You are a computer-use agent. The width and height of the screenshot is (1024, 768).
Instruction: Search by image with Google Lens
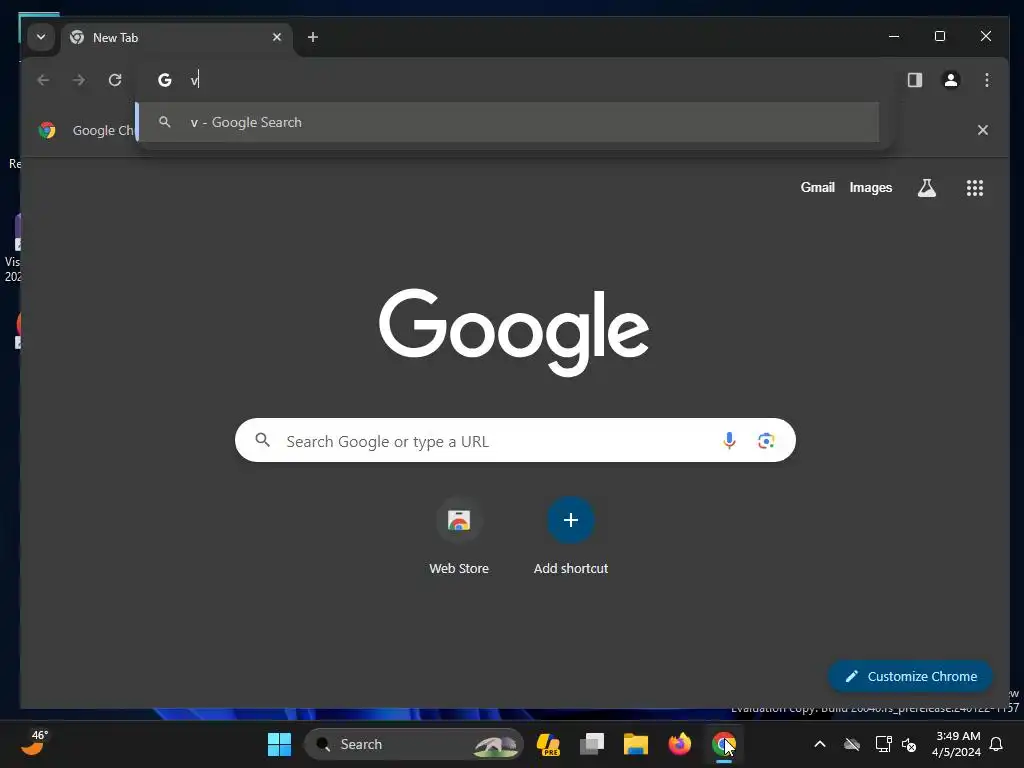[766, 440]
